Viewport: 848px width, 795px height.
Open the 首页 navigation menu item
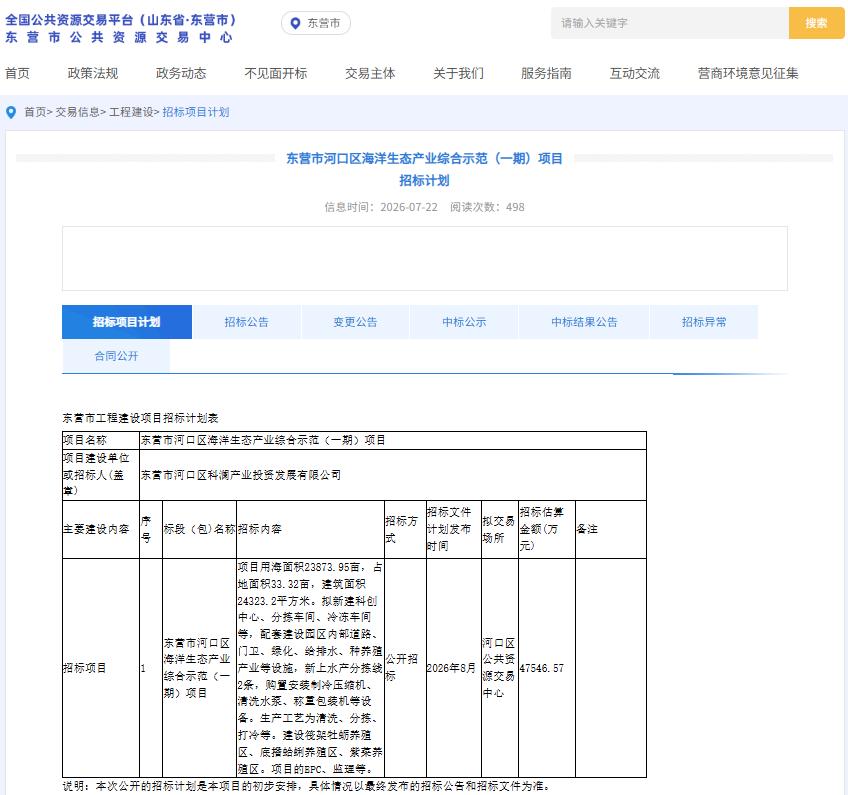17,74
